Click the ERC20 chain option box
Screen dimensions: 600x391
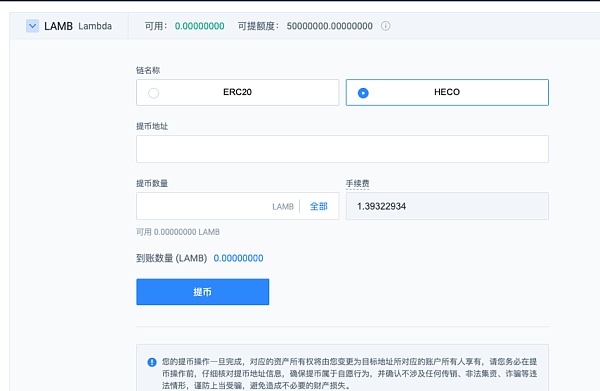[x=238, y=93]
